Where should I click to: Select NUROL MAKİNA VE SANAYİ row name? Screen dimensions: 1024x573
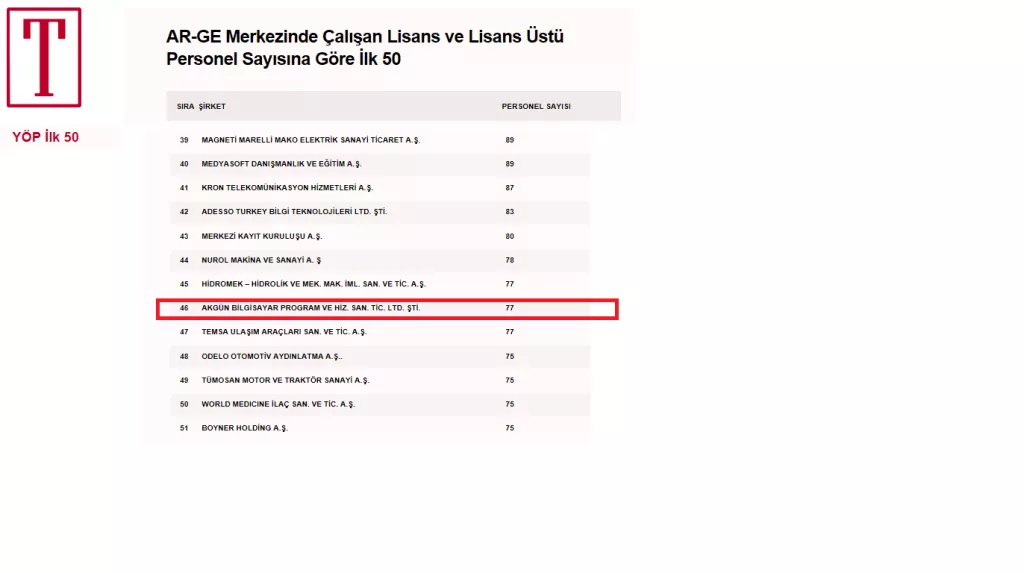[x=261, y=260]
